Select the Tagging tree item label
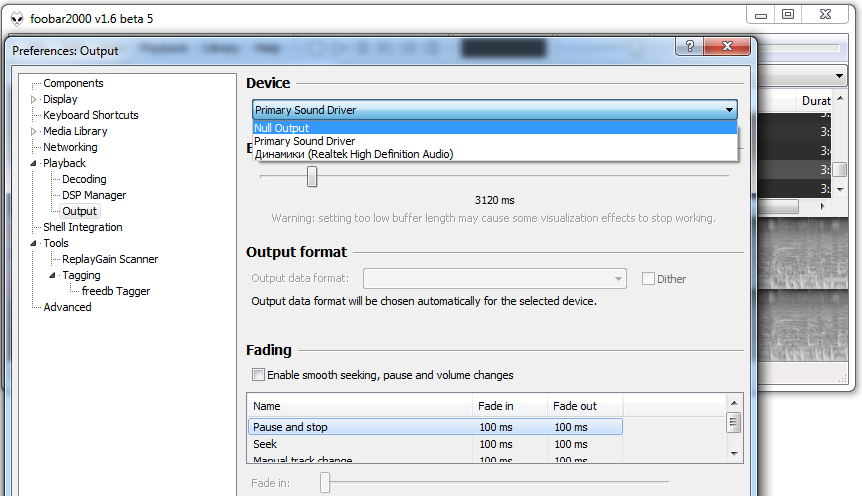 (x=81, y=275)
